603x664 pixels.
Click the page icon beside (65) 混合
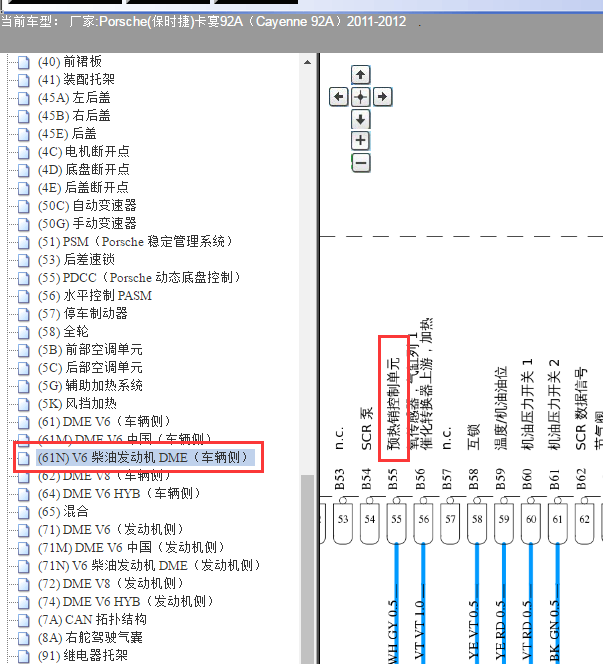coord(24,512)
